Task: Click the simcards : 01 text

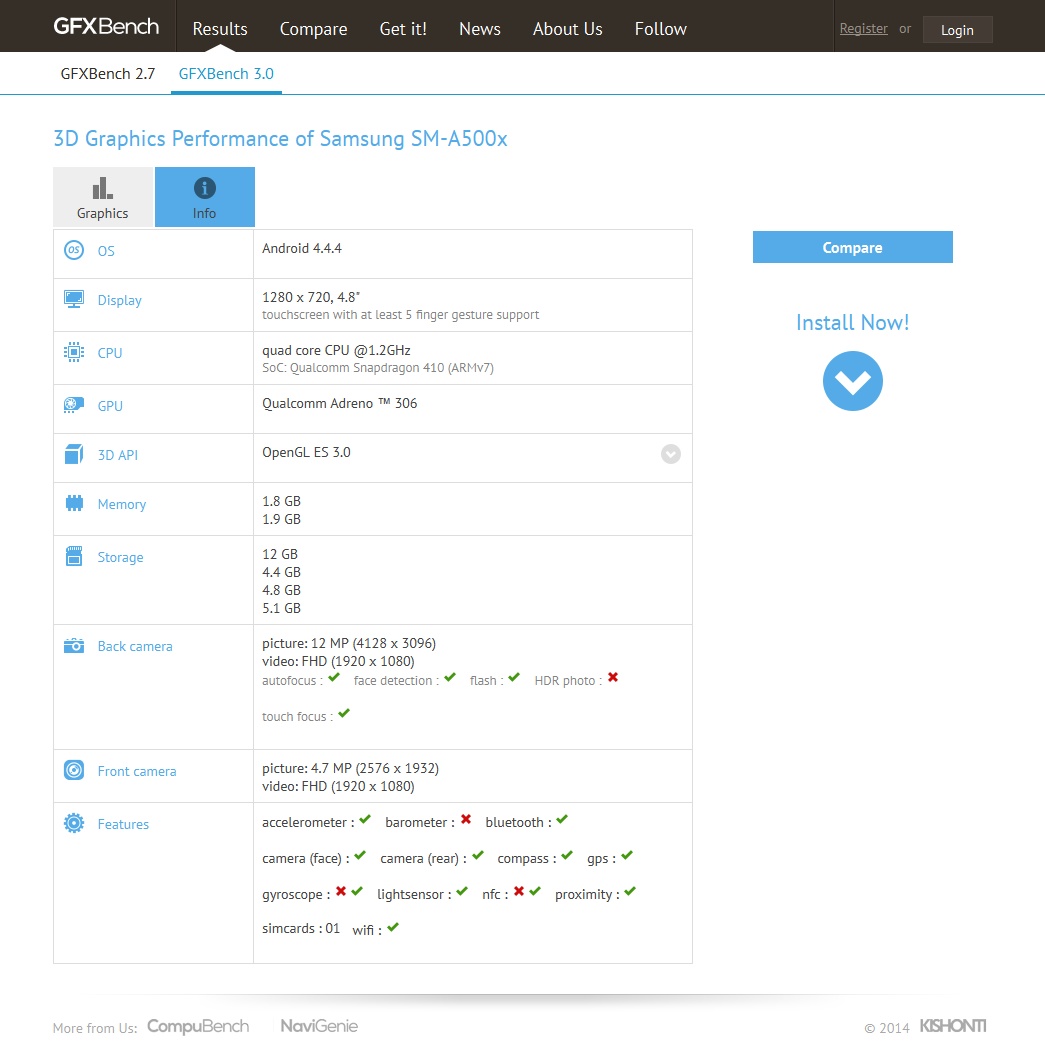Action: click(301, 928)
